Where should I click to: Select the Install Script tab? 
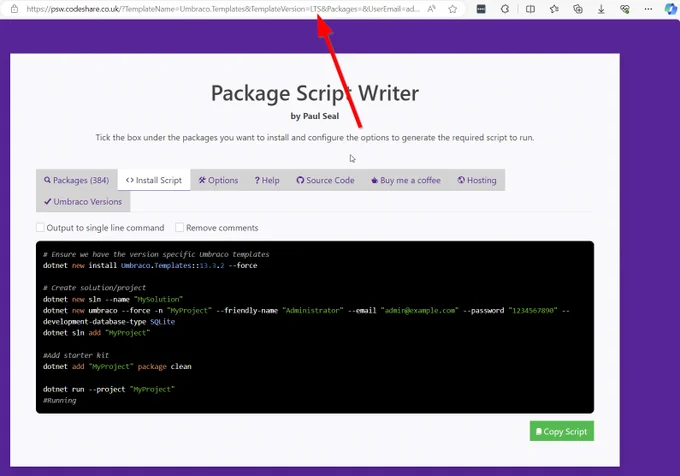[x=154, y=180]
